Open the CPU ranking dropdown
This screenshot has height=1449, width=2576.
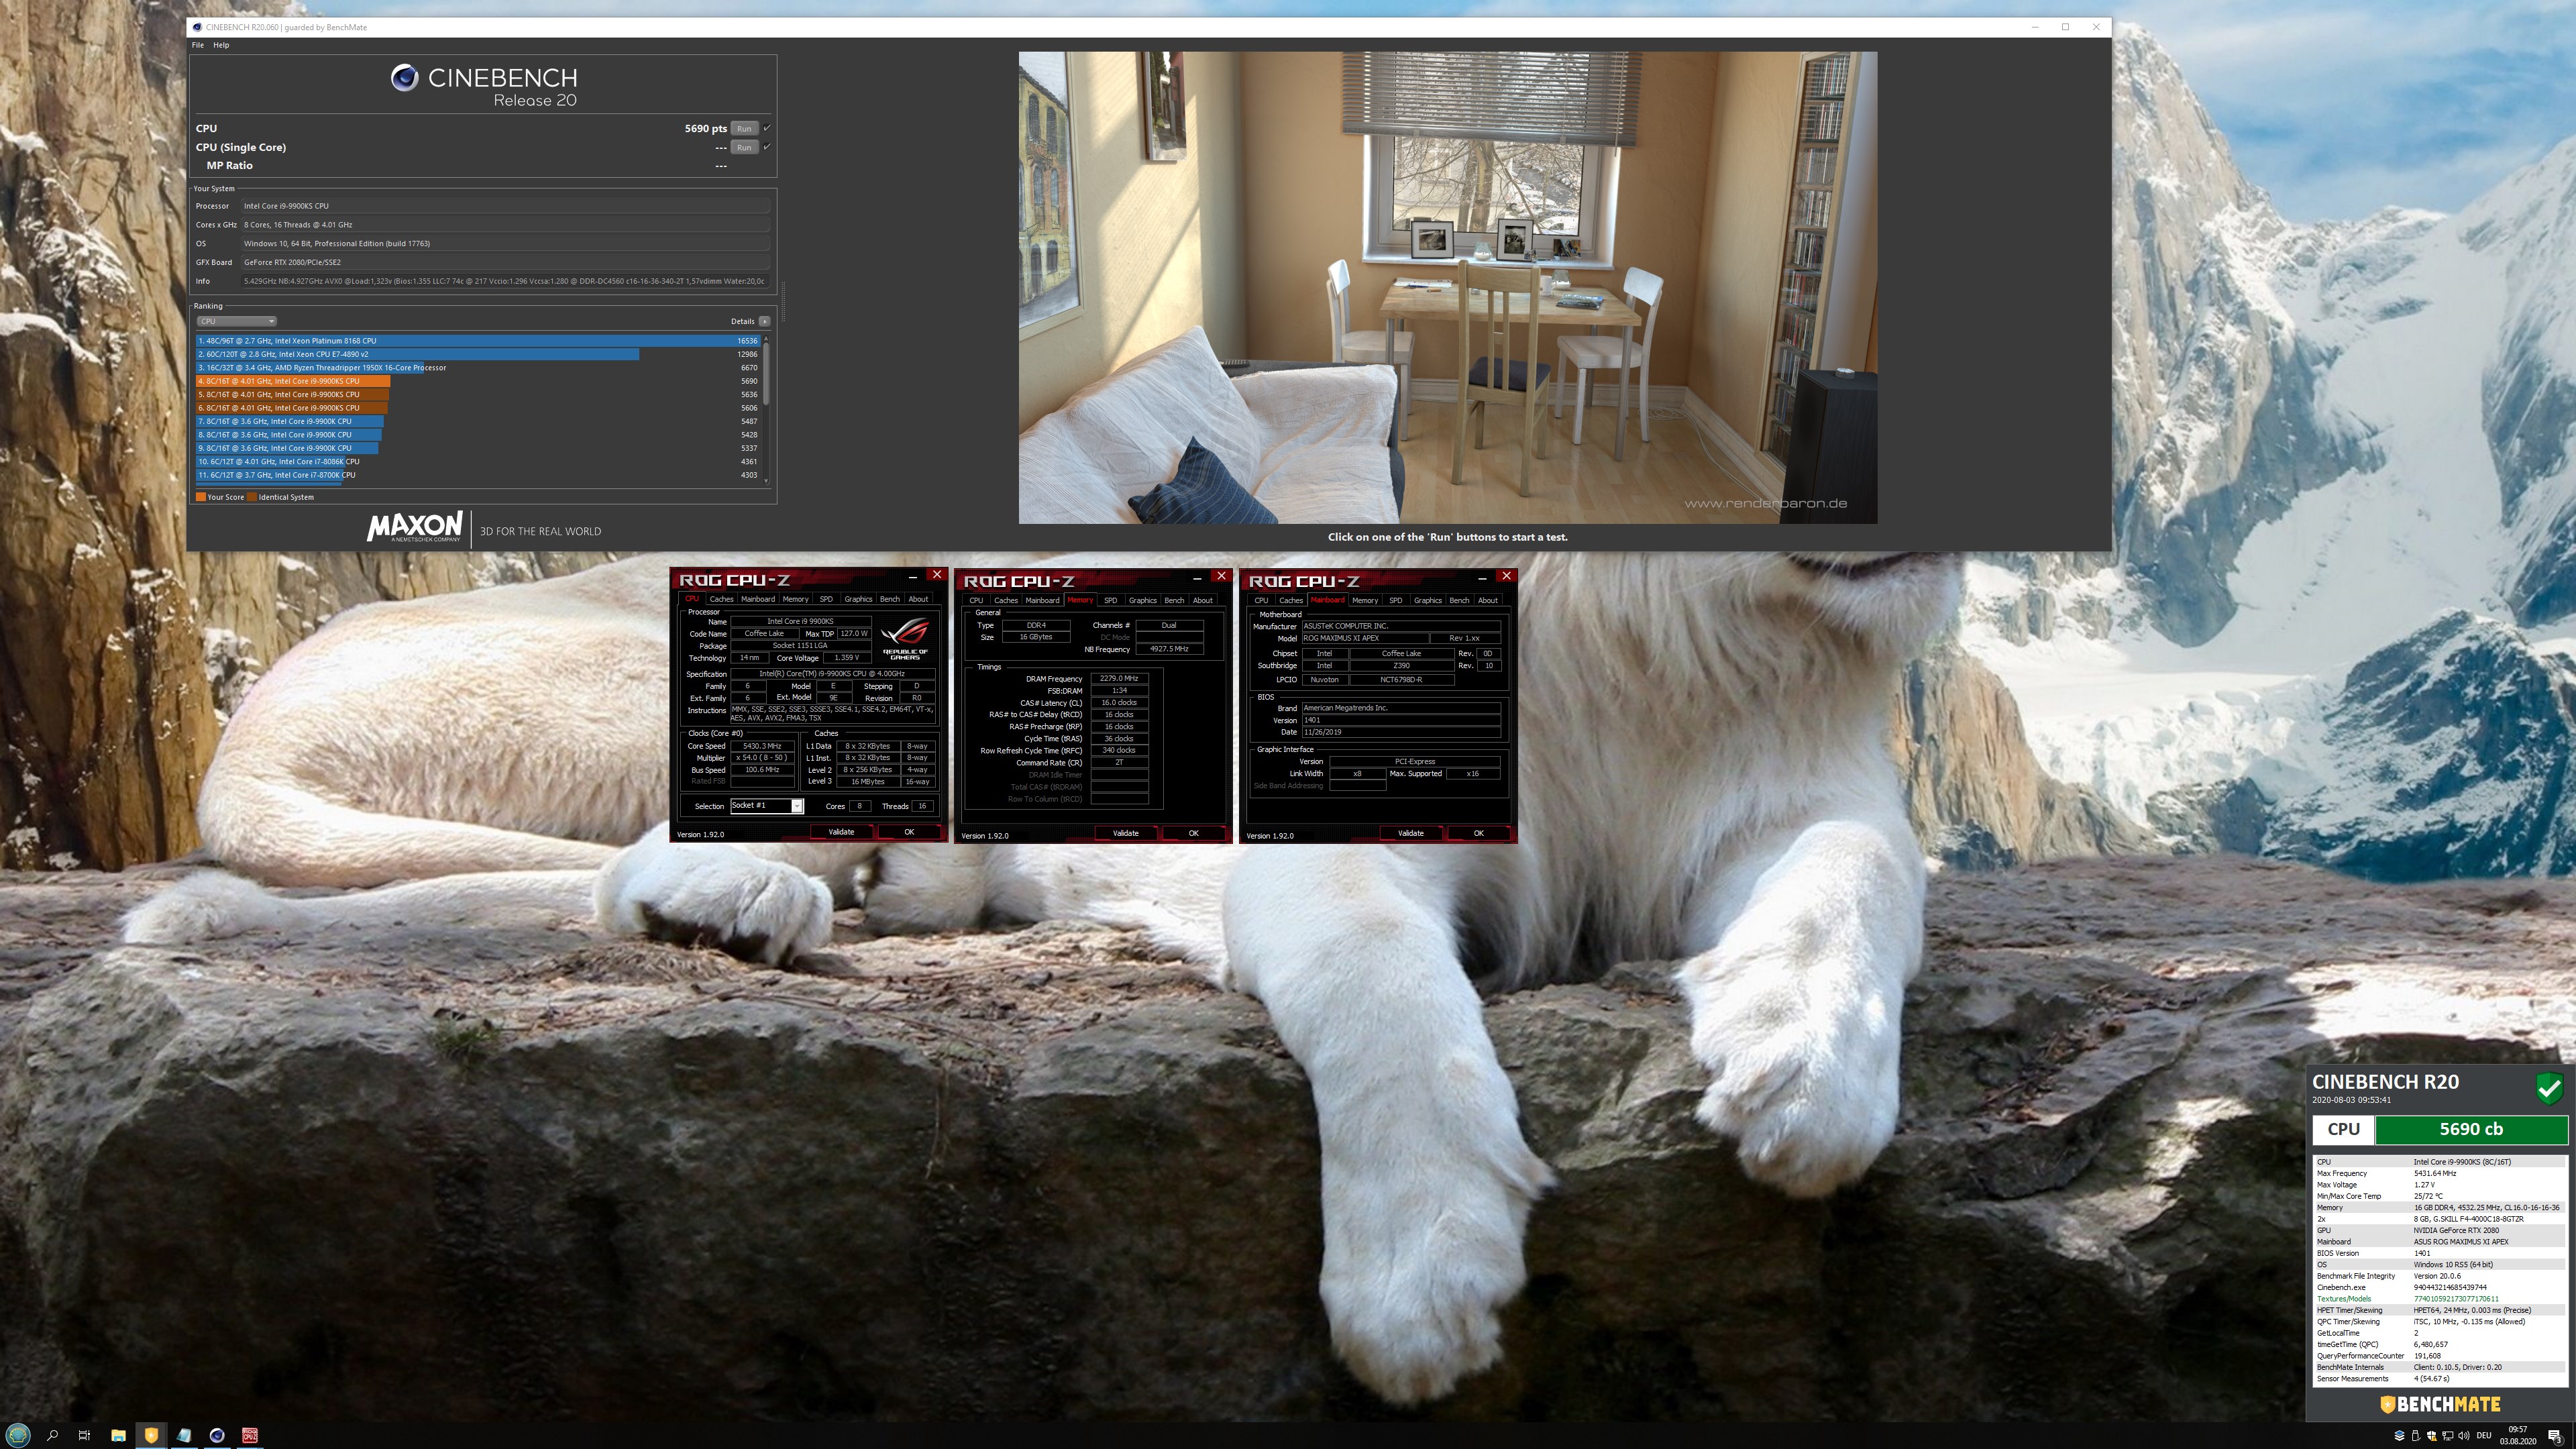pos(236,321)
